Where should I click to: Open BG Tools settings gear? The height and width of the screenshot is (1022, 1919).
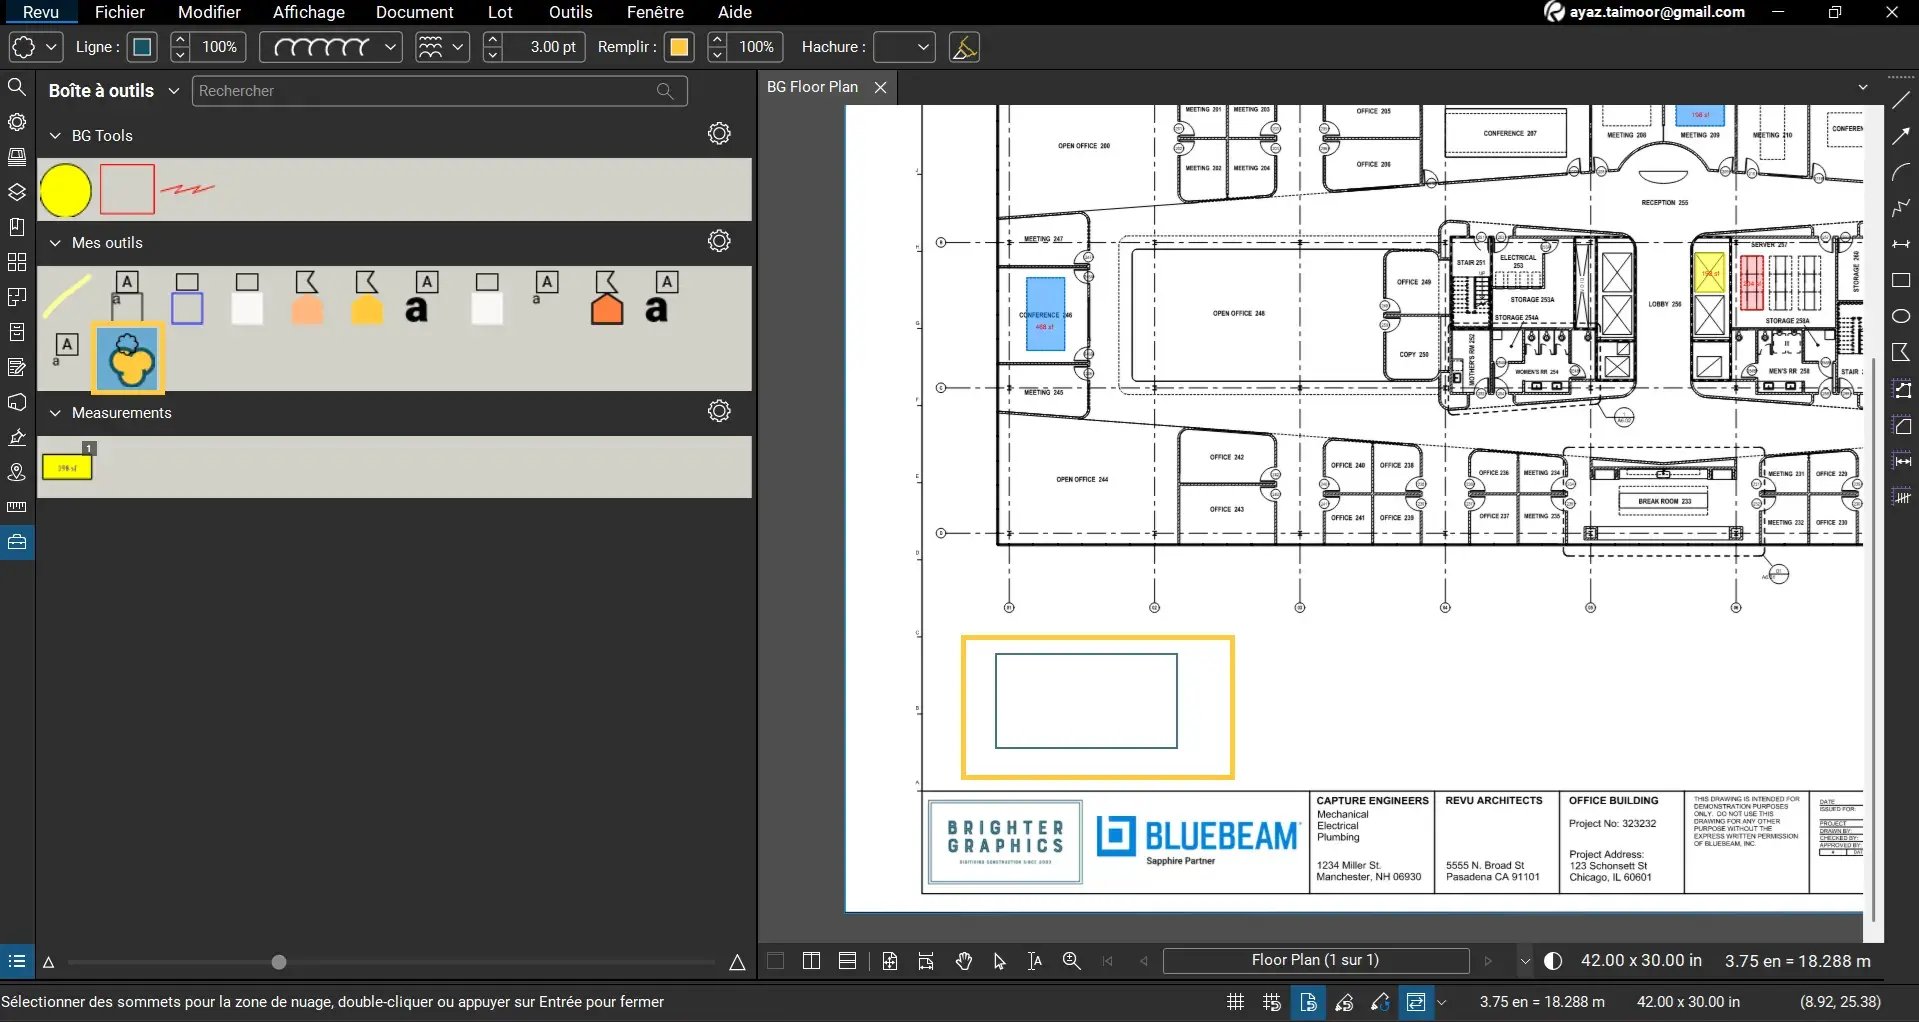tap(719, 133)
